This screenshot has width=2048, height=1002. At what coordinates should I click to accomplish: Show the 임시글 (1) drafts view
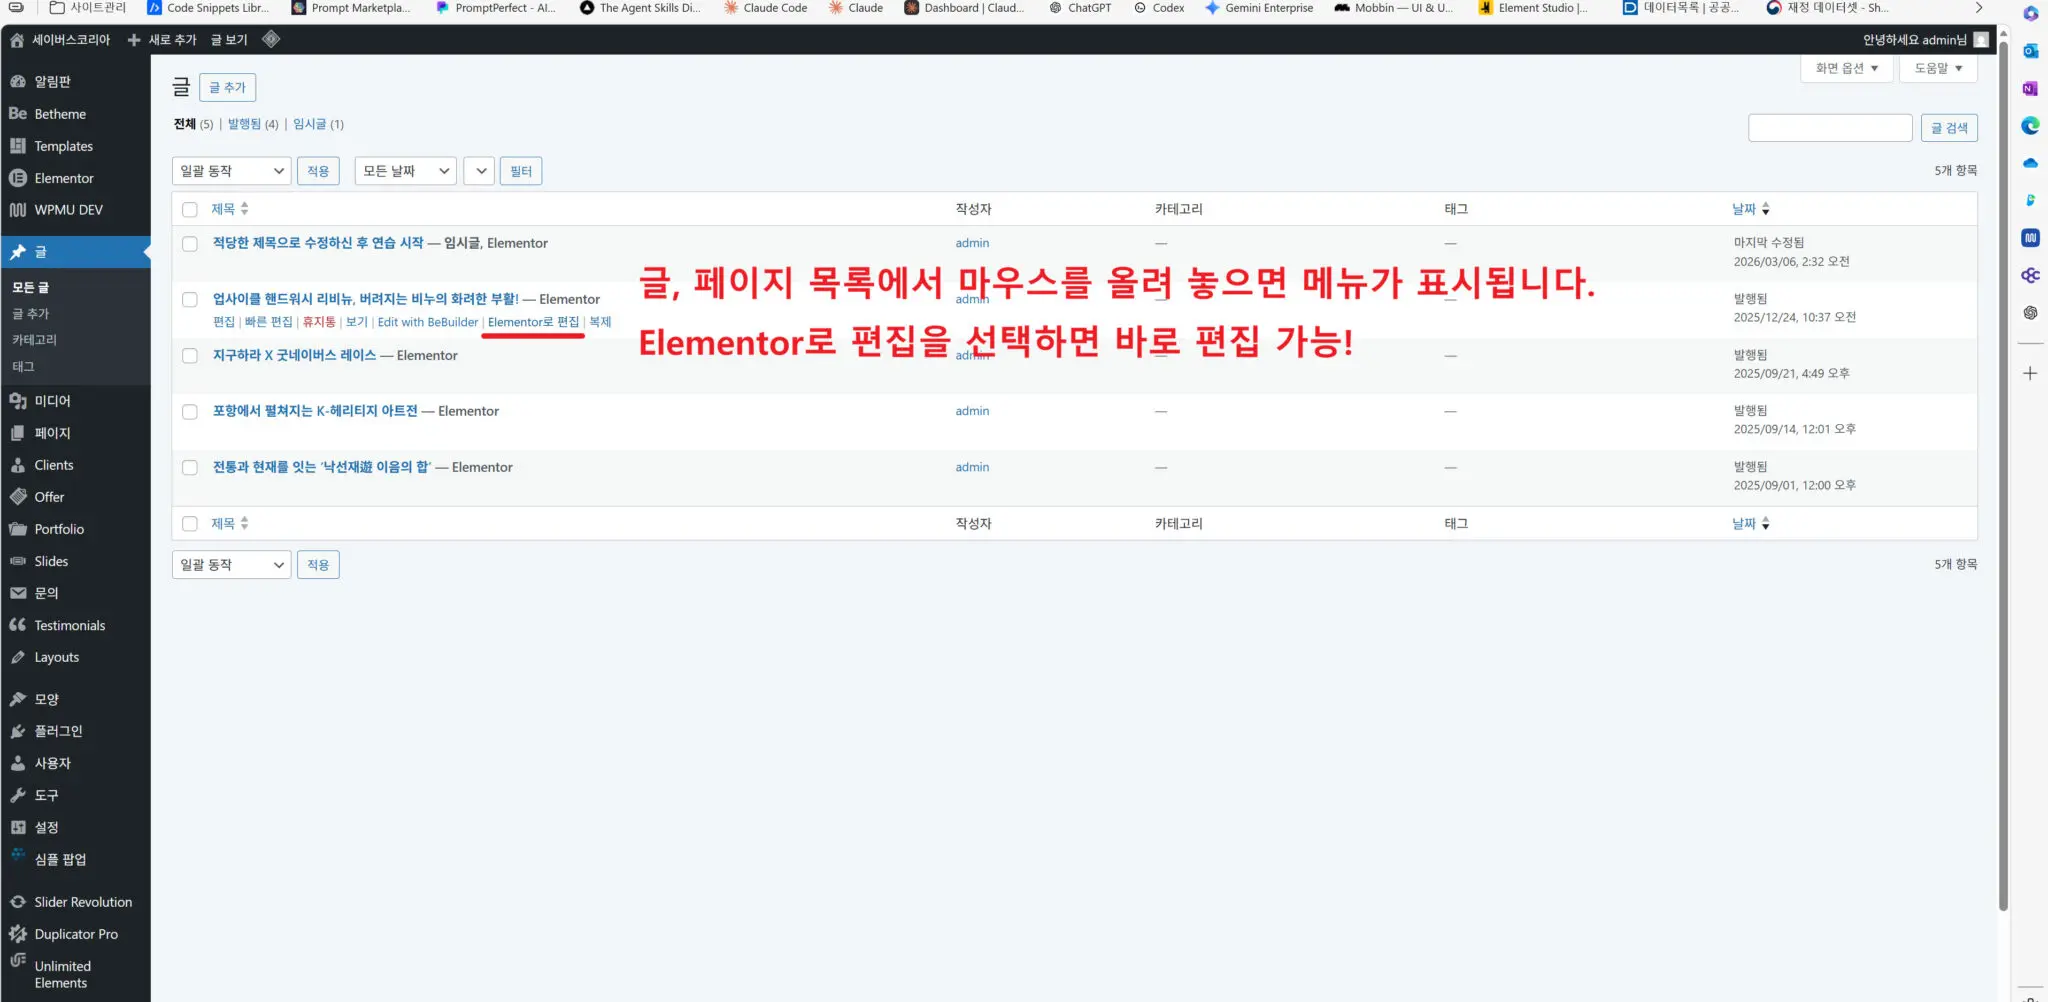coord(318,124)
